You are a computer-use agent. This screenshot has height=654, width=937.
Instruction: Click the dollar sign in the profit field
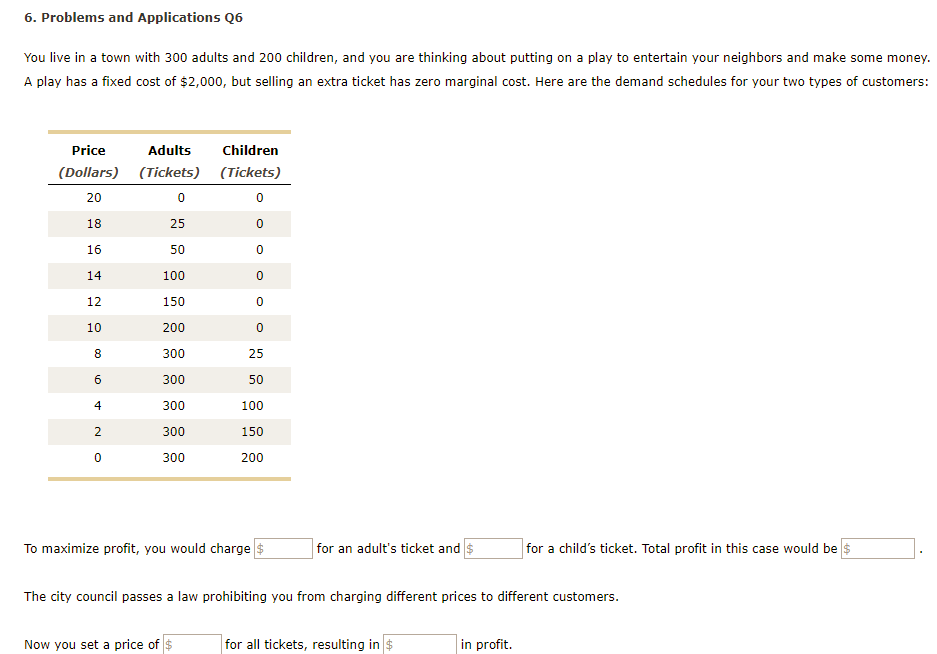(389, 643)
